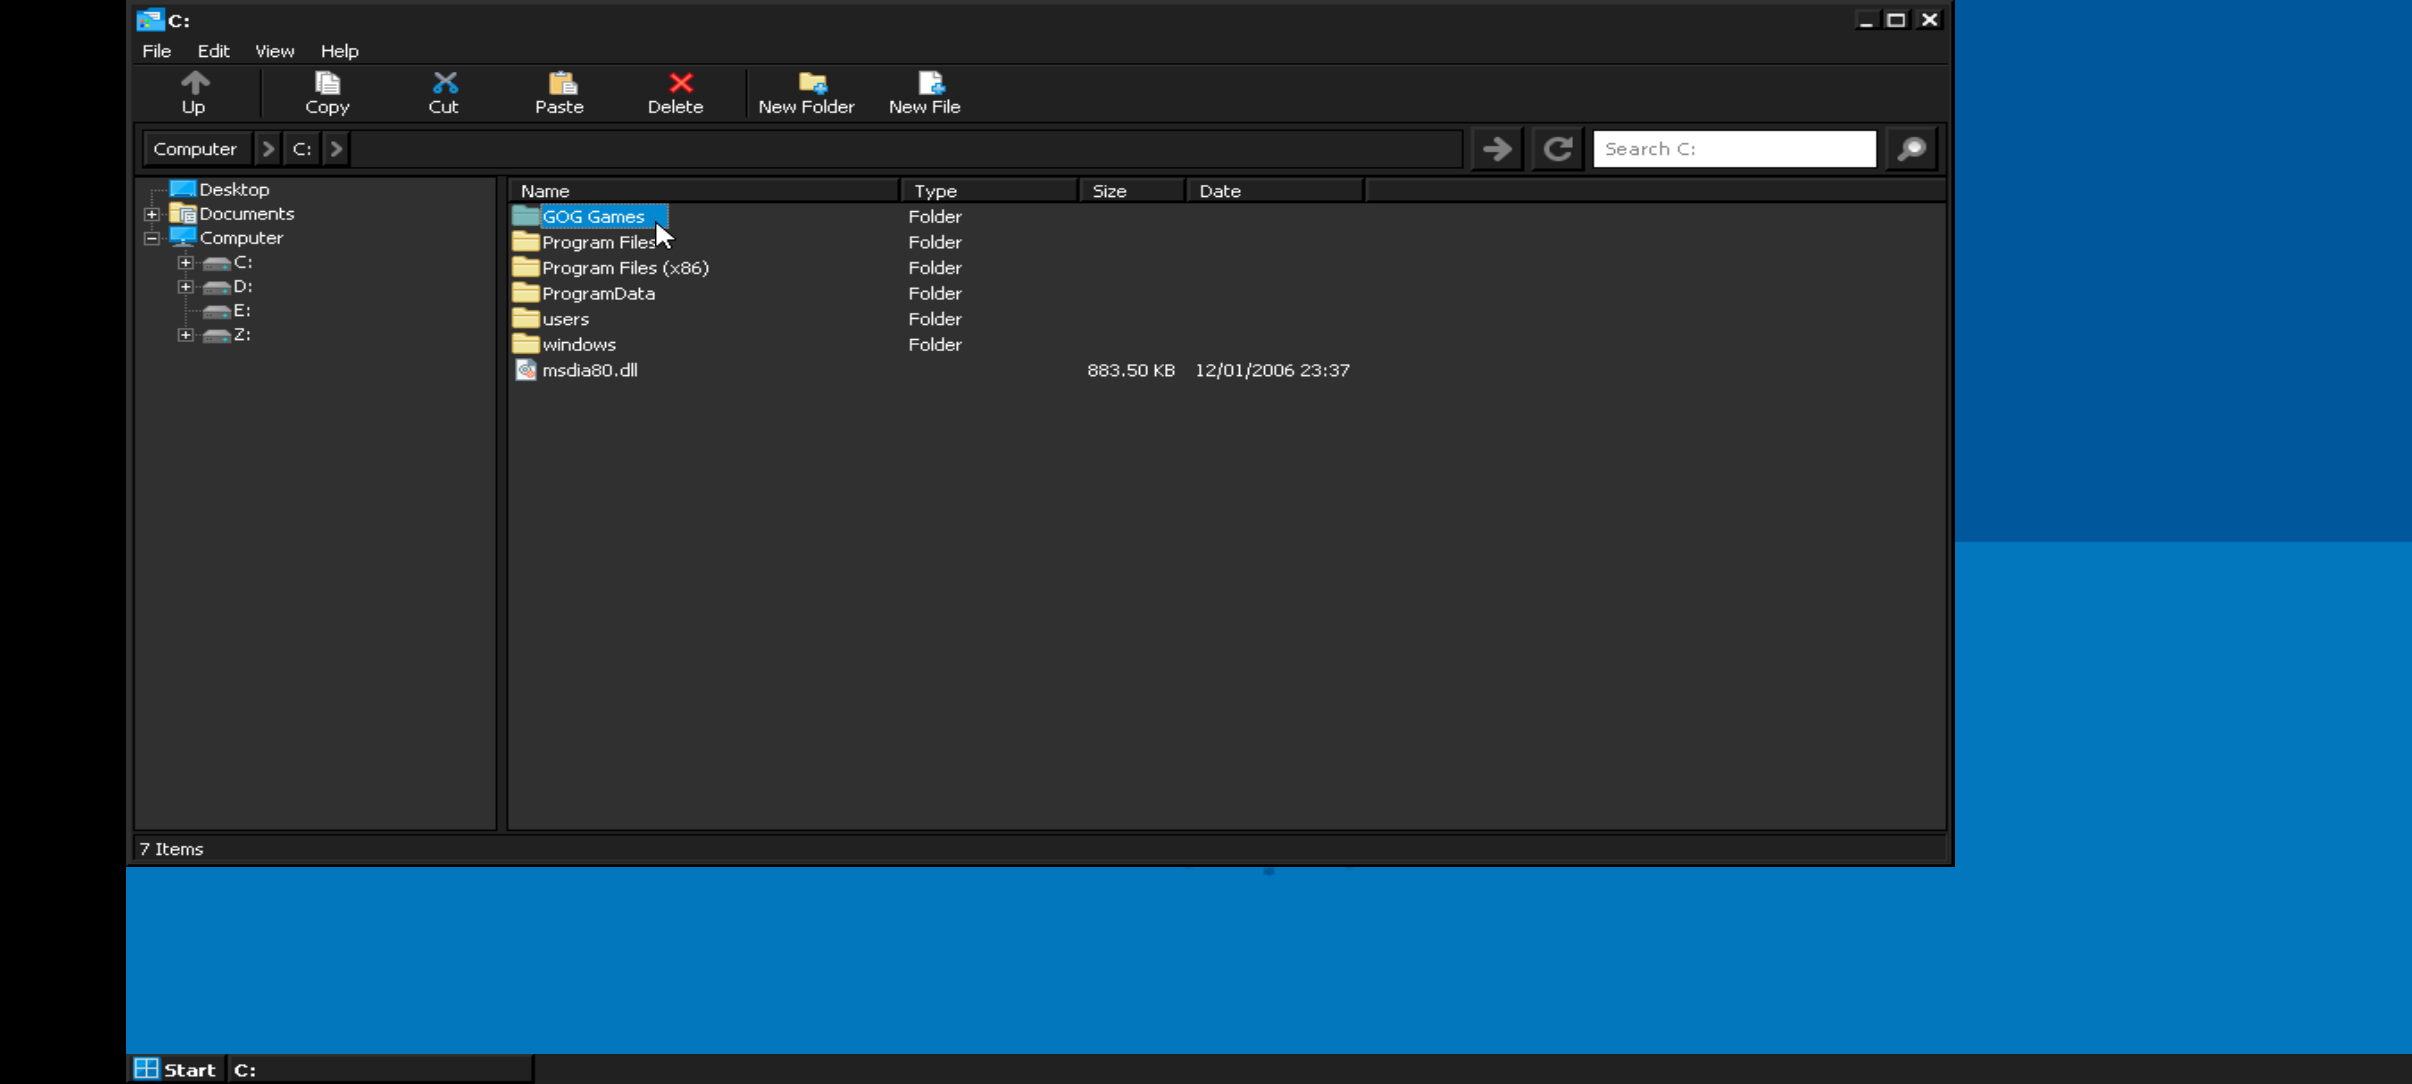Viewport: 2412px width, 1084px height.
Task: Expand the Z: drive tree node
Action: pyautogui.click(x=185, y=335)
